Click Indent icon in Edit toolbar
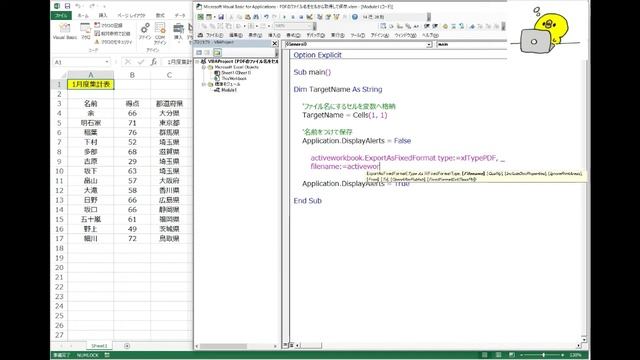Screen dimensions: 640x360 pos(427,26)
